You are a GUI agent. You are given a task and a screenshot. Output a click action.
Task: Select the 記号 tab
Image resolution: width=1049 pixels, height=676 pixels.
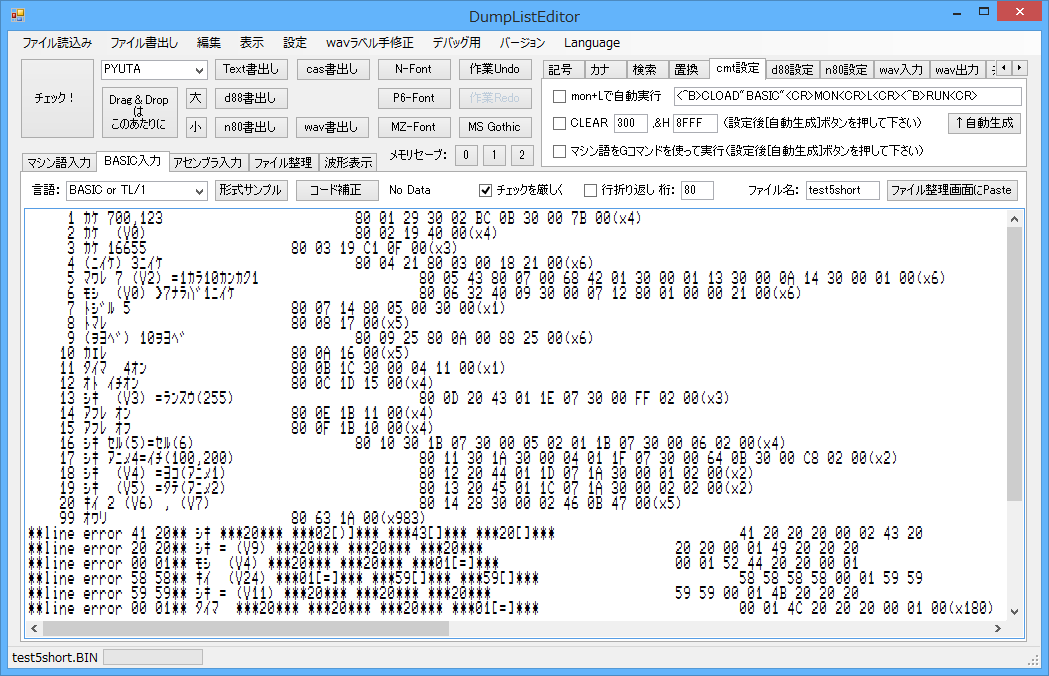coord(561,70)
